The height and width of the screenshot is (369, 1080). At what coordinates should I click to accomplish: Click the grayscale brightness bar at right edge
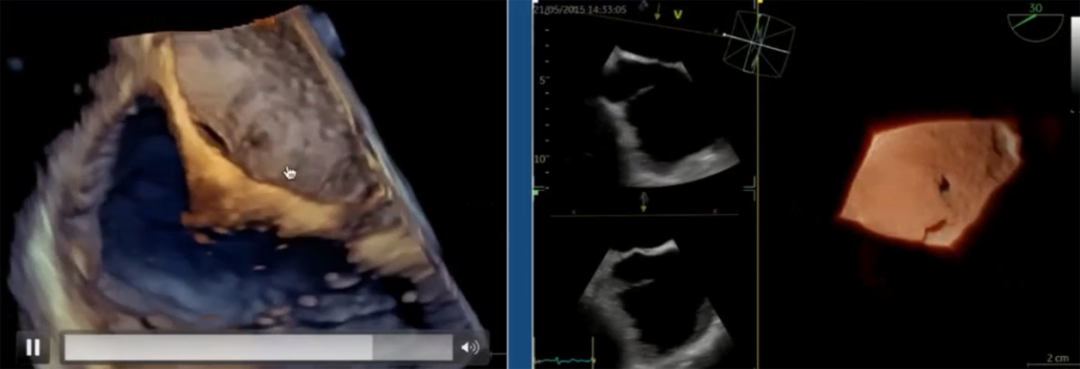(1075, 64)
